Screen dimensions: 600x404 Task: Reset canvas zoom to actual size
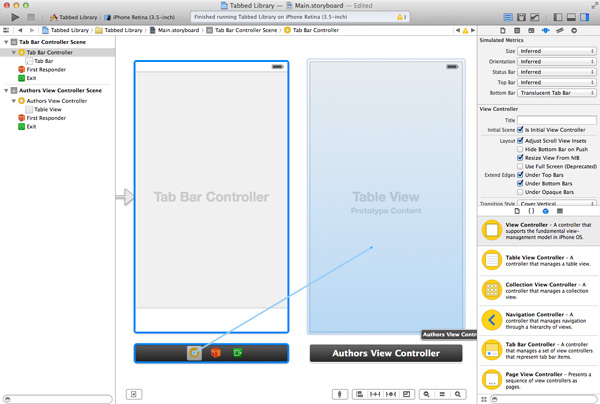tap(442, 394)
